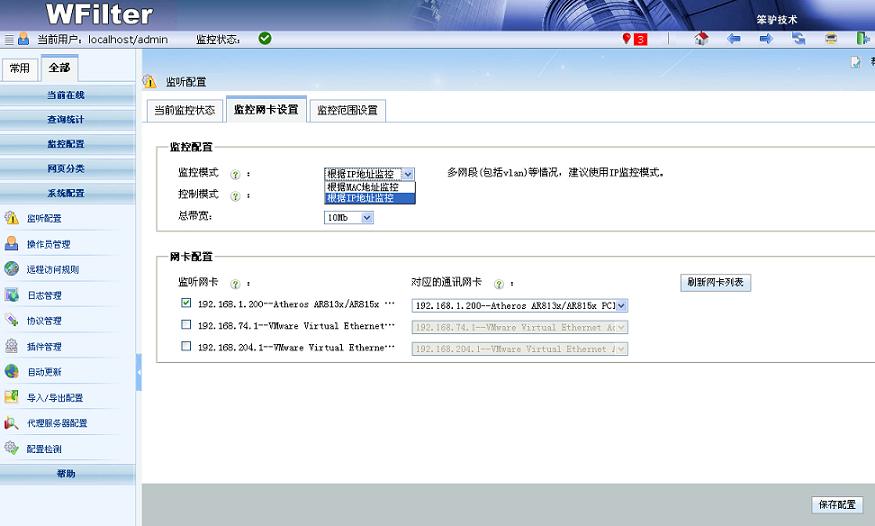The width and height of the screenshot is (875, 526).
Task: Uncheck the 192.168.1.200 Atheros adapter checkbox
Action: [x=186, y=303]
